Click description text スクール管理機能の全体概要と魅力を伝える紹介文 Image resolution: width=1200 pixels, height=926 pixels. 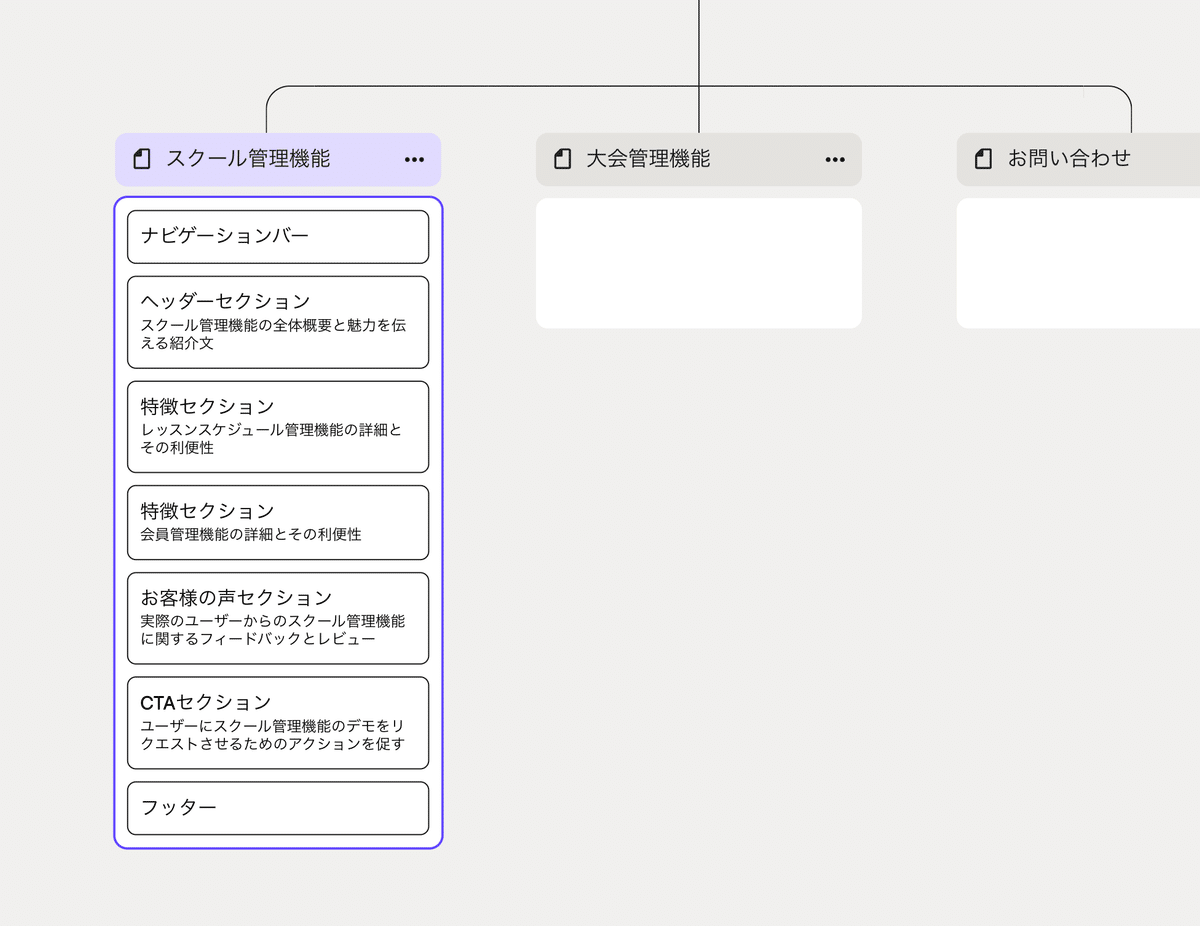(274, 334)
